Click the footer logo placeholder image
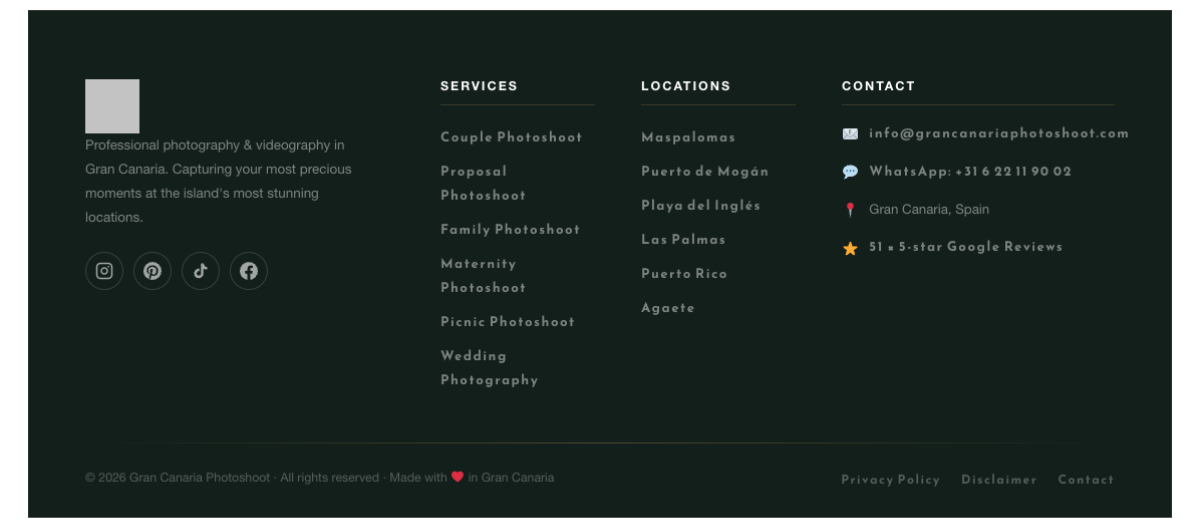1200x526 pixels. coord(112,106)
